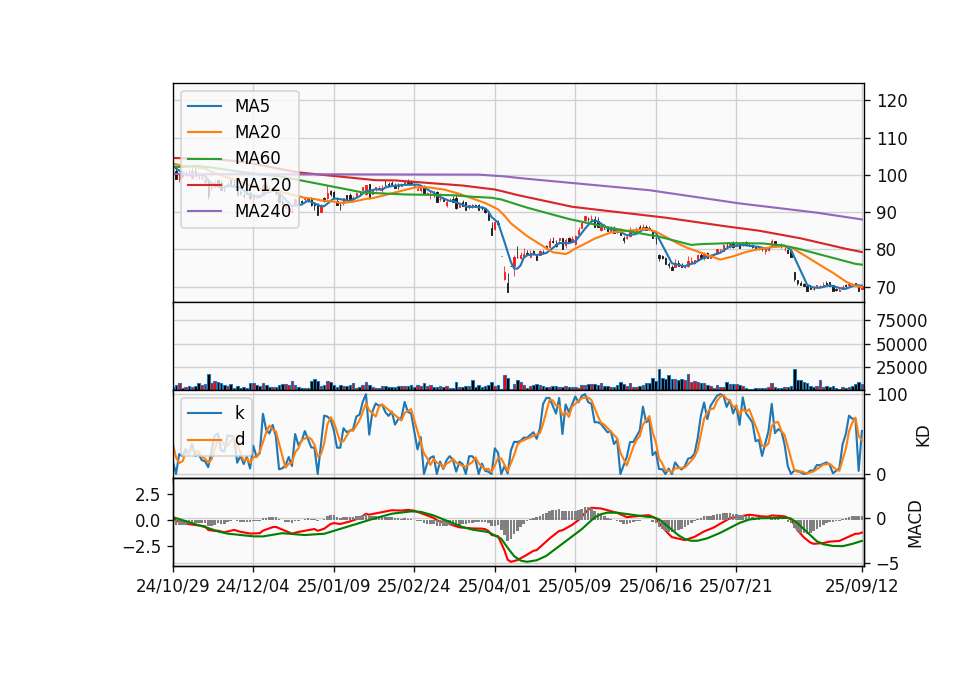Select the k line legend label
Screen dimensions: 960x690
point(239,413)
